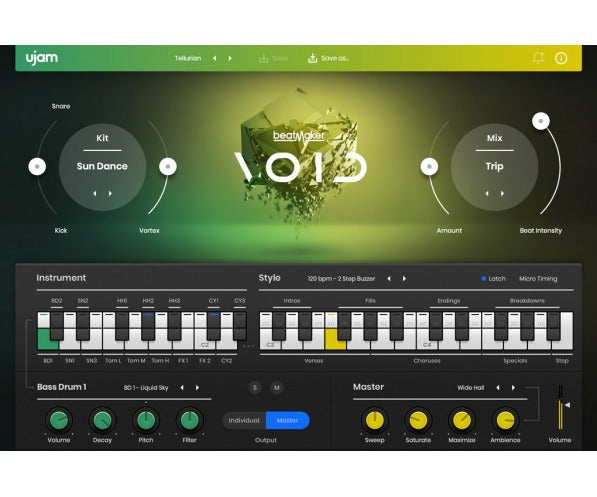The height and width of the screenshot is (497, 597).
Task: Go to previous preset next to Tellurian
Action: pyautogui.click(x=215, y=58)
